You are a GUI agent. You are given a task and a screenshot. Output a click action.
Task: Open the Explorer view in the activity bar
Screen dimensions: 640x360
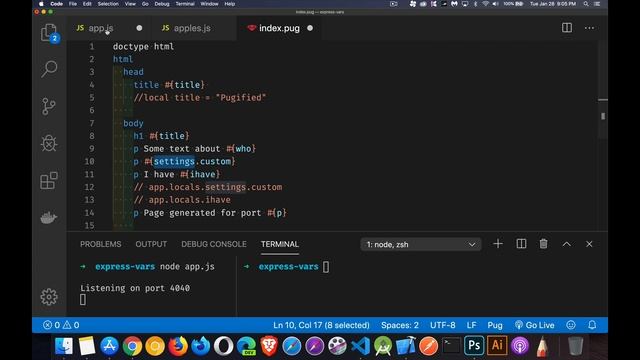tap(49, 32)
